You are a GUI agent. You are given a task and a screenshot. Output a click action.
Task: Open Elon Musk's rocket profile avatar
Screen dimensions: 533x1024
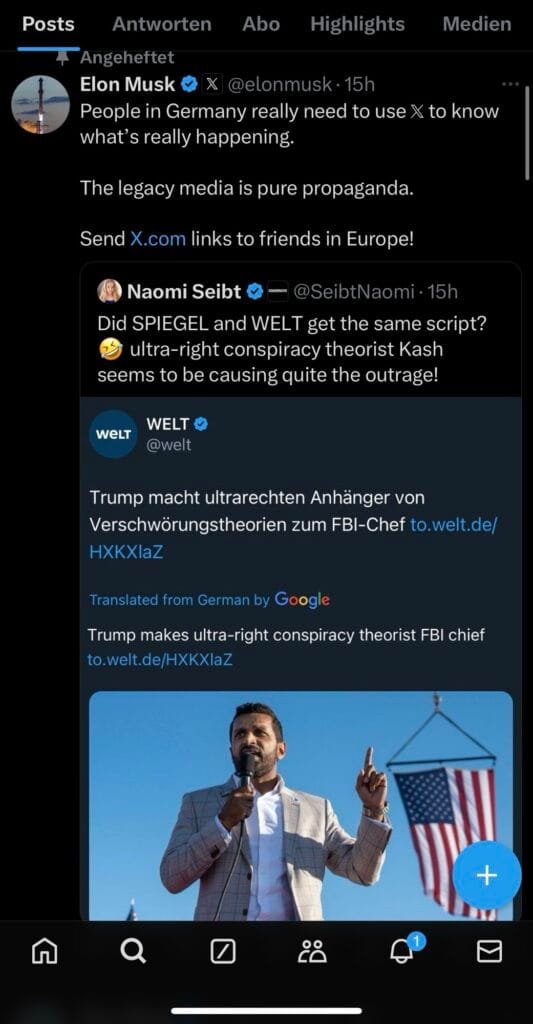(40, 104)
